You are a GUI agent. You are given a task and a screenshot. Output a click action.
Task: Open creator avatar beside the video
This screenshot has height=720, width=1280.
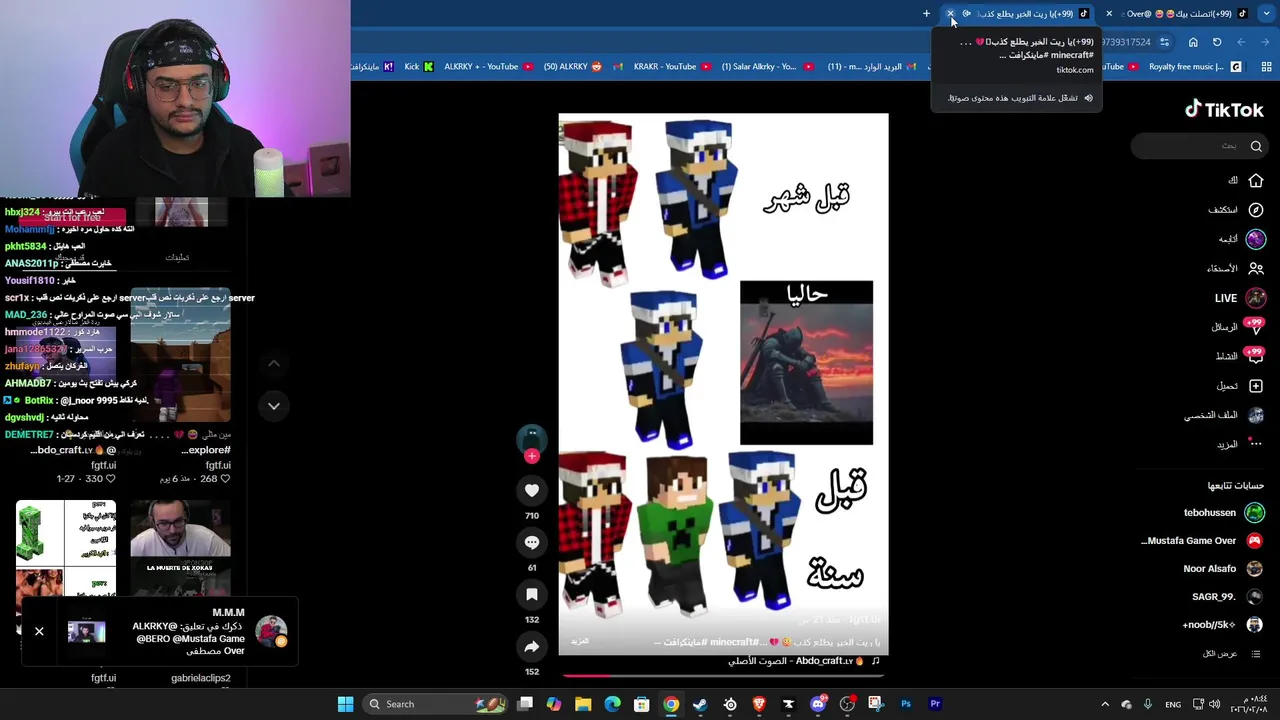532,438
